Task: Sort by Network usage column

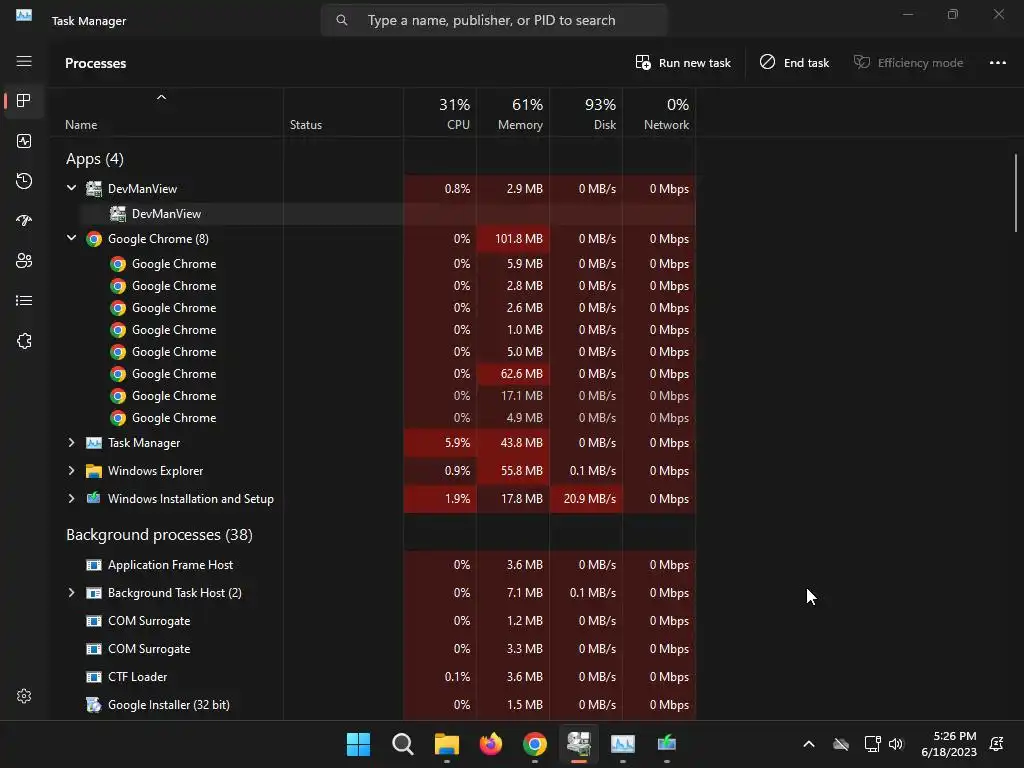Action: [x=659, y=113]
